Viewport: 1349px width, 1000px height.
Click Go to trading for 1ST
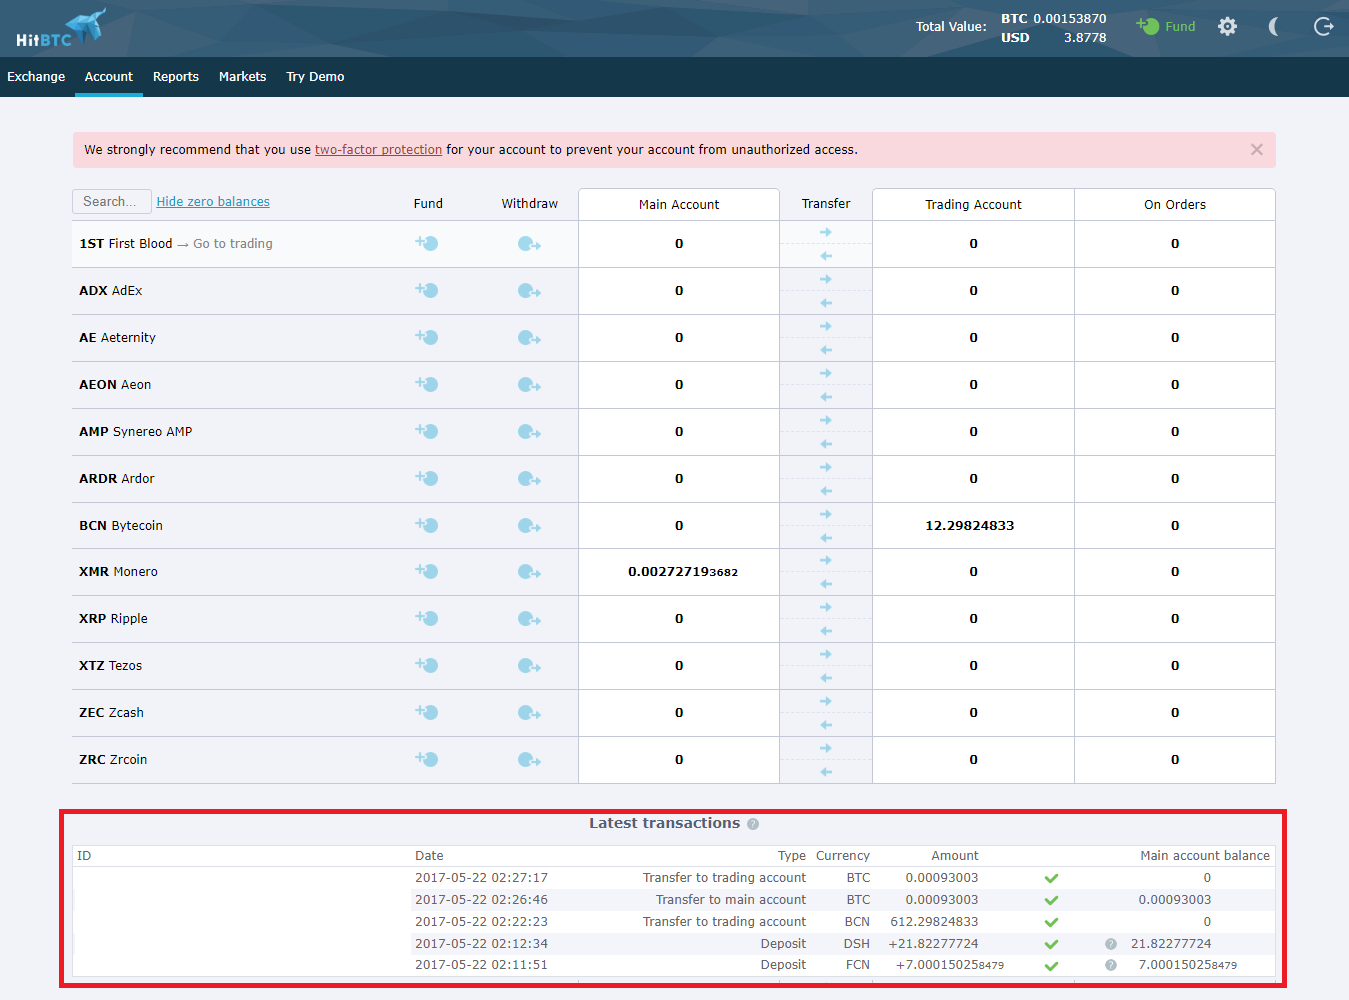(233, 244)
